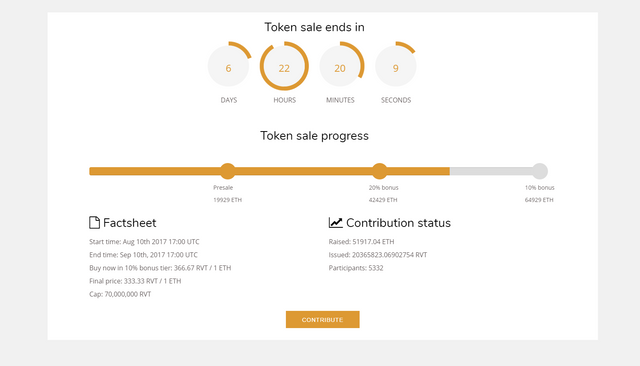This screenshot has width=640, height=366.
Task: Click the days countdown circle showing 6
Action: click(x=229, y=66)
